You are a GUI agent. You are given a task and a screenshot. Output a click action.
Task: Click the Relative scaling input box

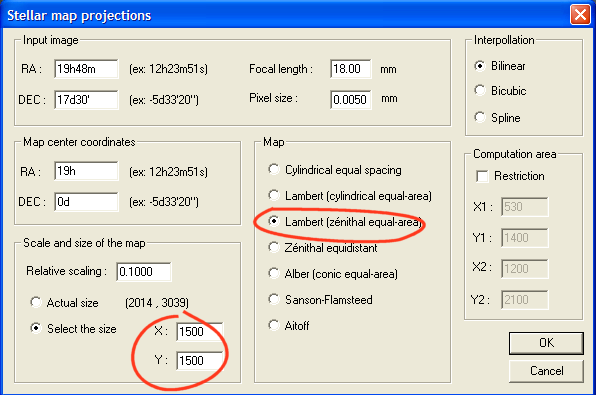pyautogui.click(x=144, y=272)
